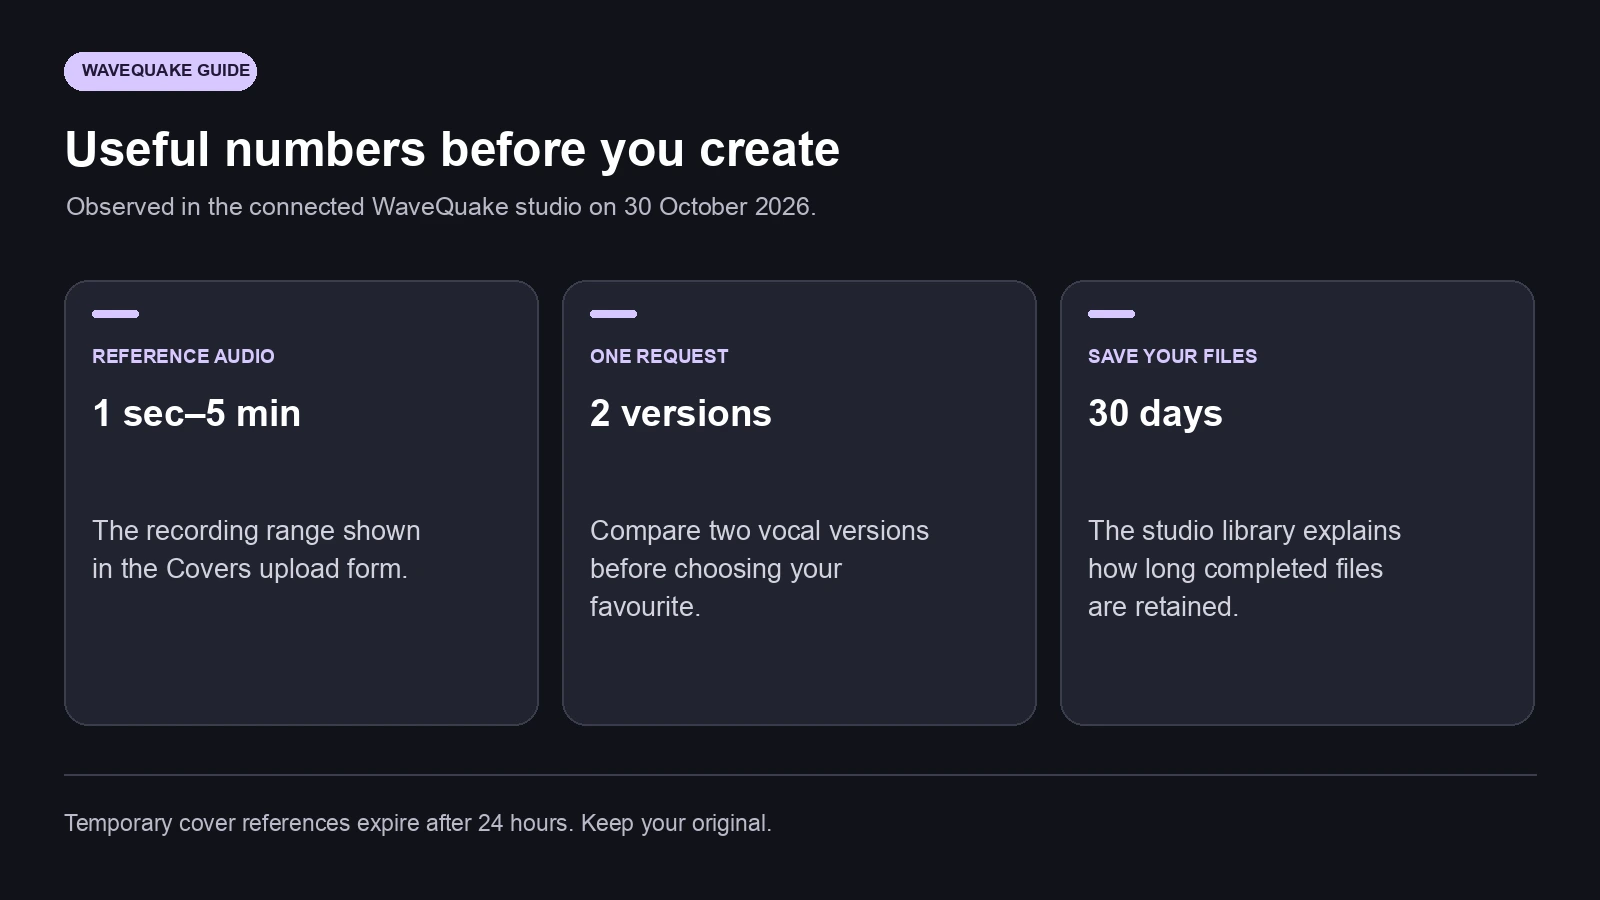Click the SAVE YOUR FILES label
The image size is (1600, 900).
(1172, 356)
